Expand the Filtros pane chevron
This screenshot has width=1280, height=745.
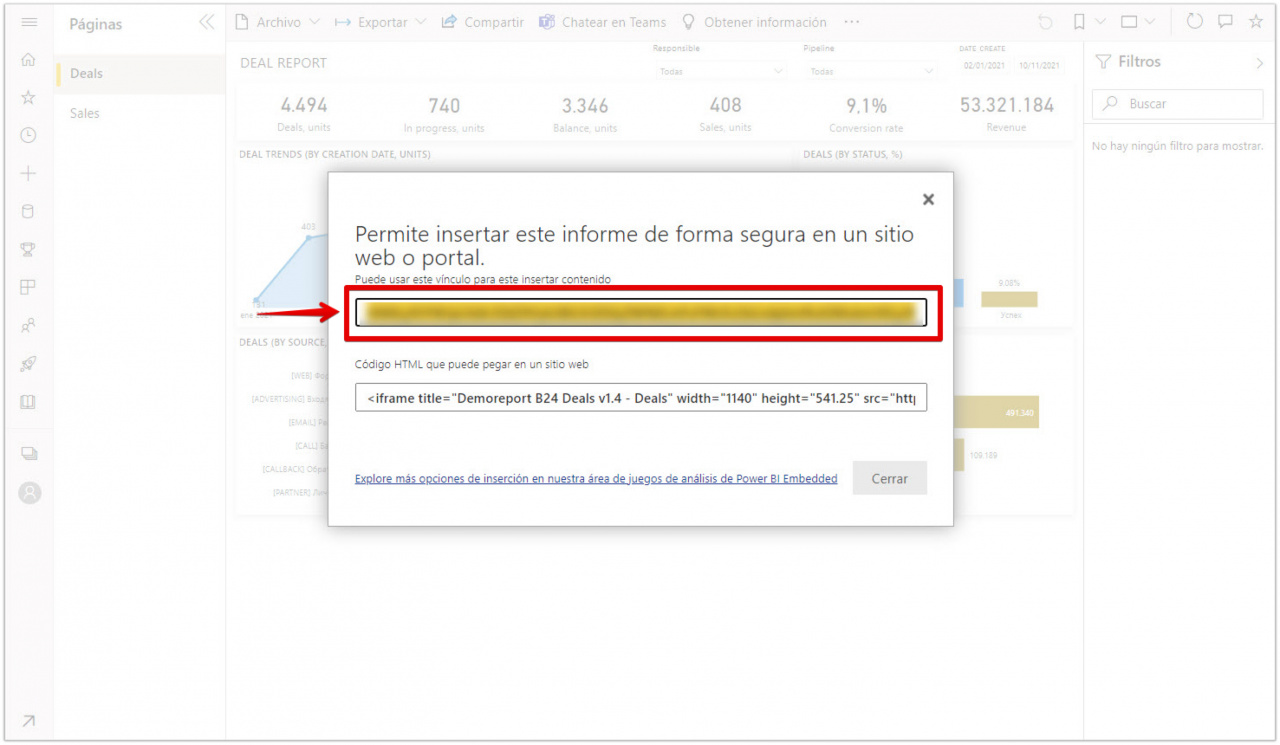point(1259,63)
